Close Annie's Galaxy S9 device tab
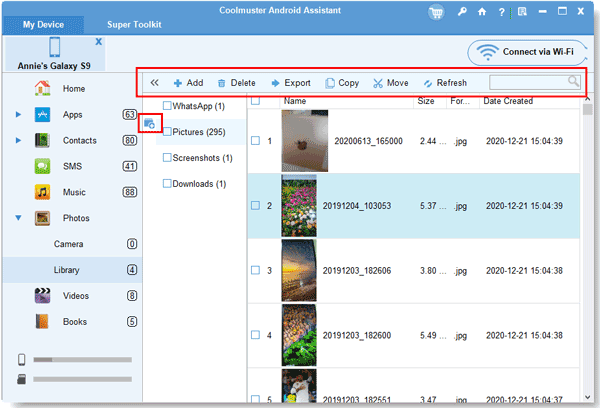This screenshot has width=600, height=408. click(x=99, y=41)
